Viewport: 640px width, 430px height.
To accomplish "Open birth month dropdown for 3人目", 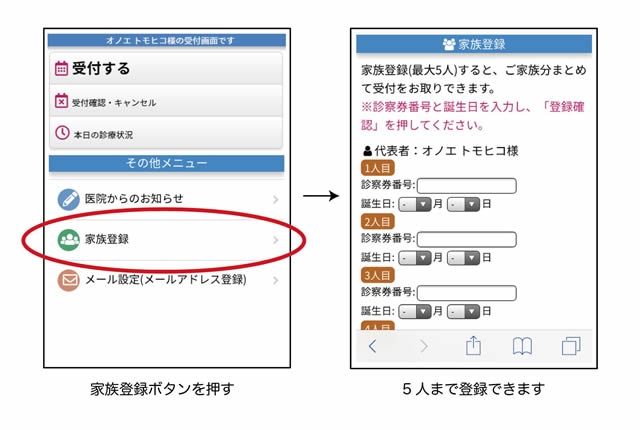I will 415,312.
